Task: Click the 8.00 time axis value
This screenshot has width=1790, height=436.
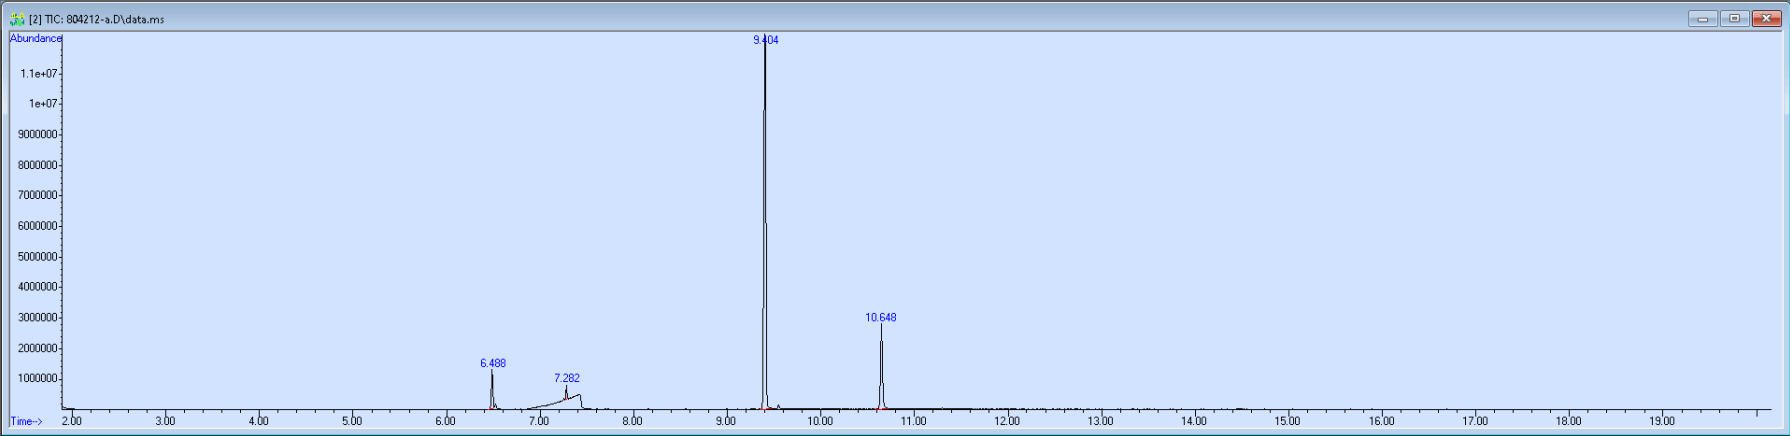Action: pyautogui.click(x=633, y=422)
